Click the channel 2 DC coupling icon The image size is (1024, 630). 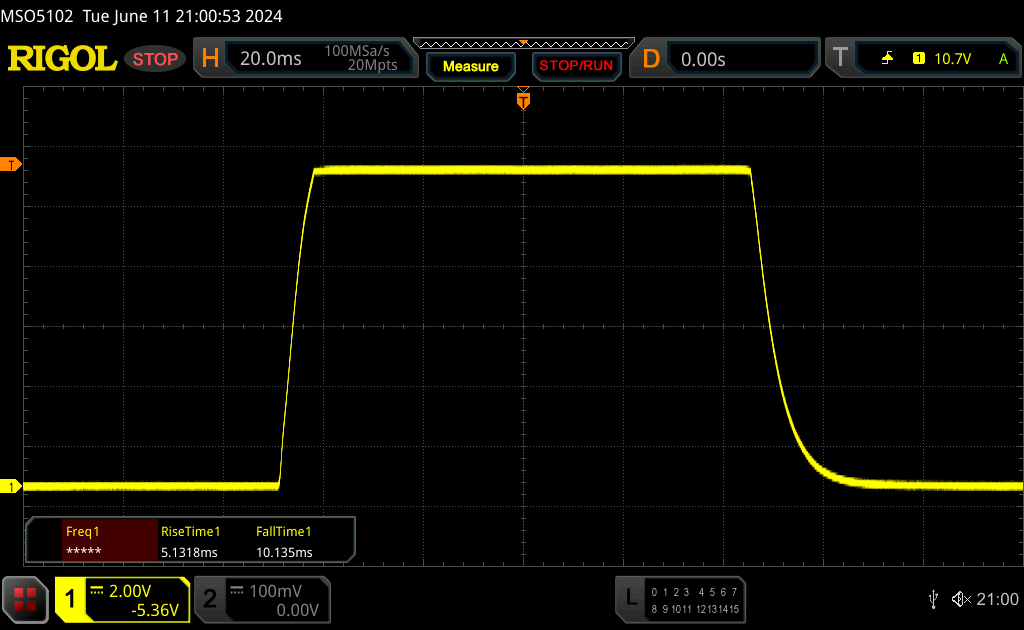point(236,591)
